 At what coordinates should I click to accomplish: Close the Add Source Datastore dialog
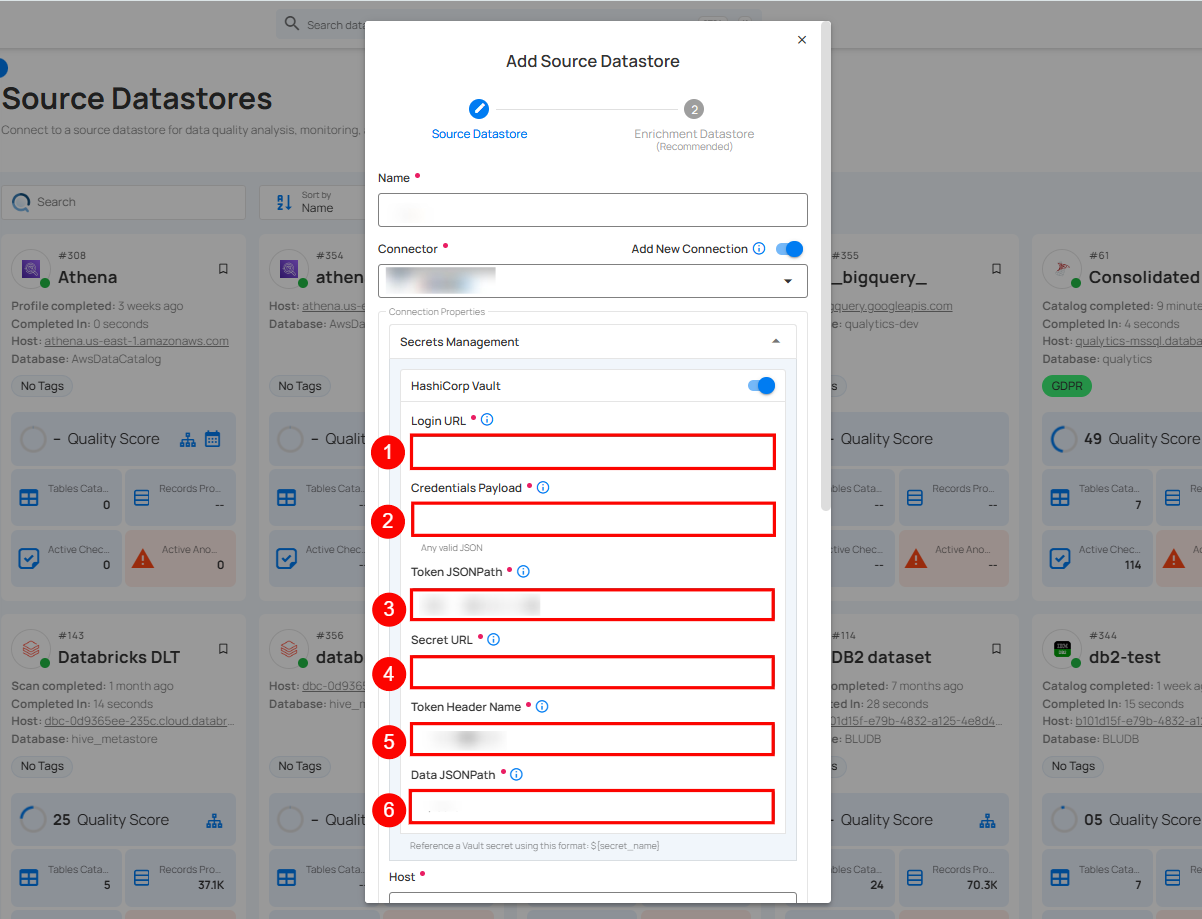[801, 40]
